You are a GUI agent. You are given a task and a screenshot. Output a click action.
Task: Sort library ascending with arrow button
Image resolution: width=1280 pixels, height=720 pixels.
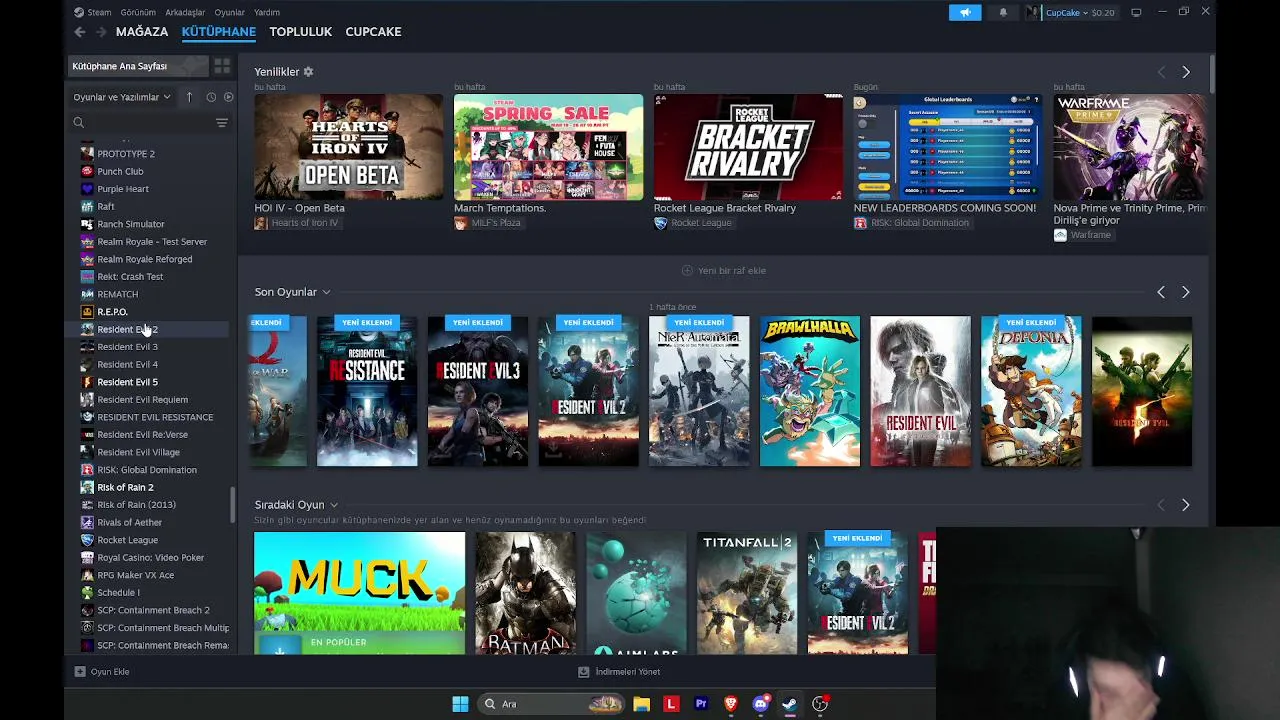tap(189, 97)
